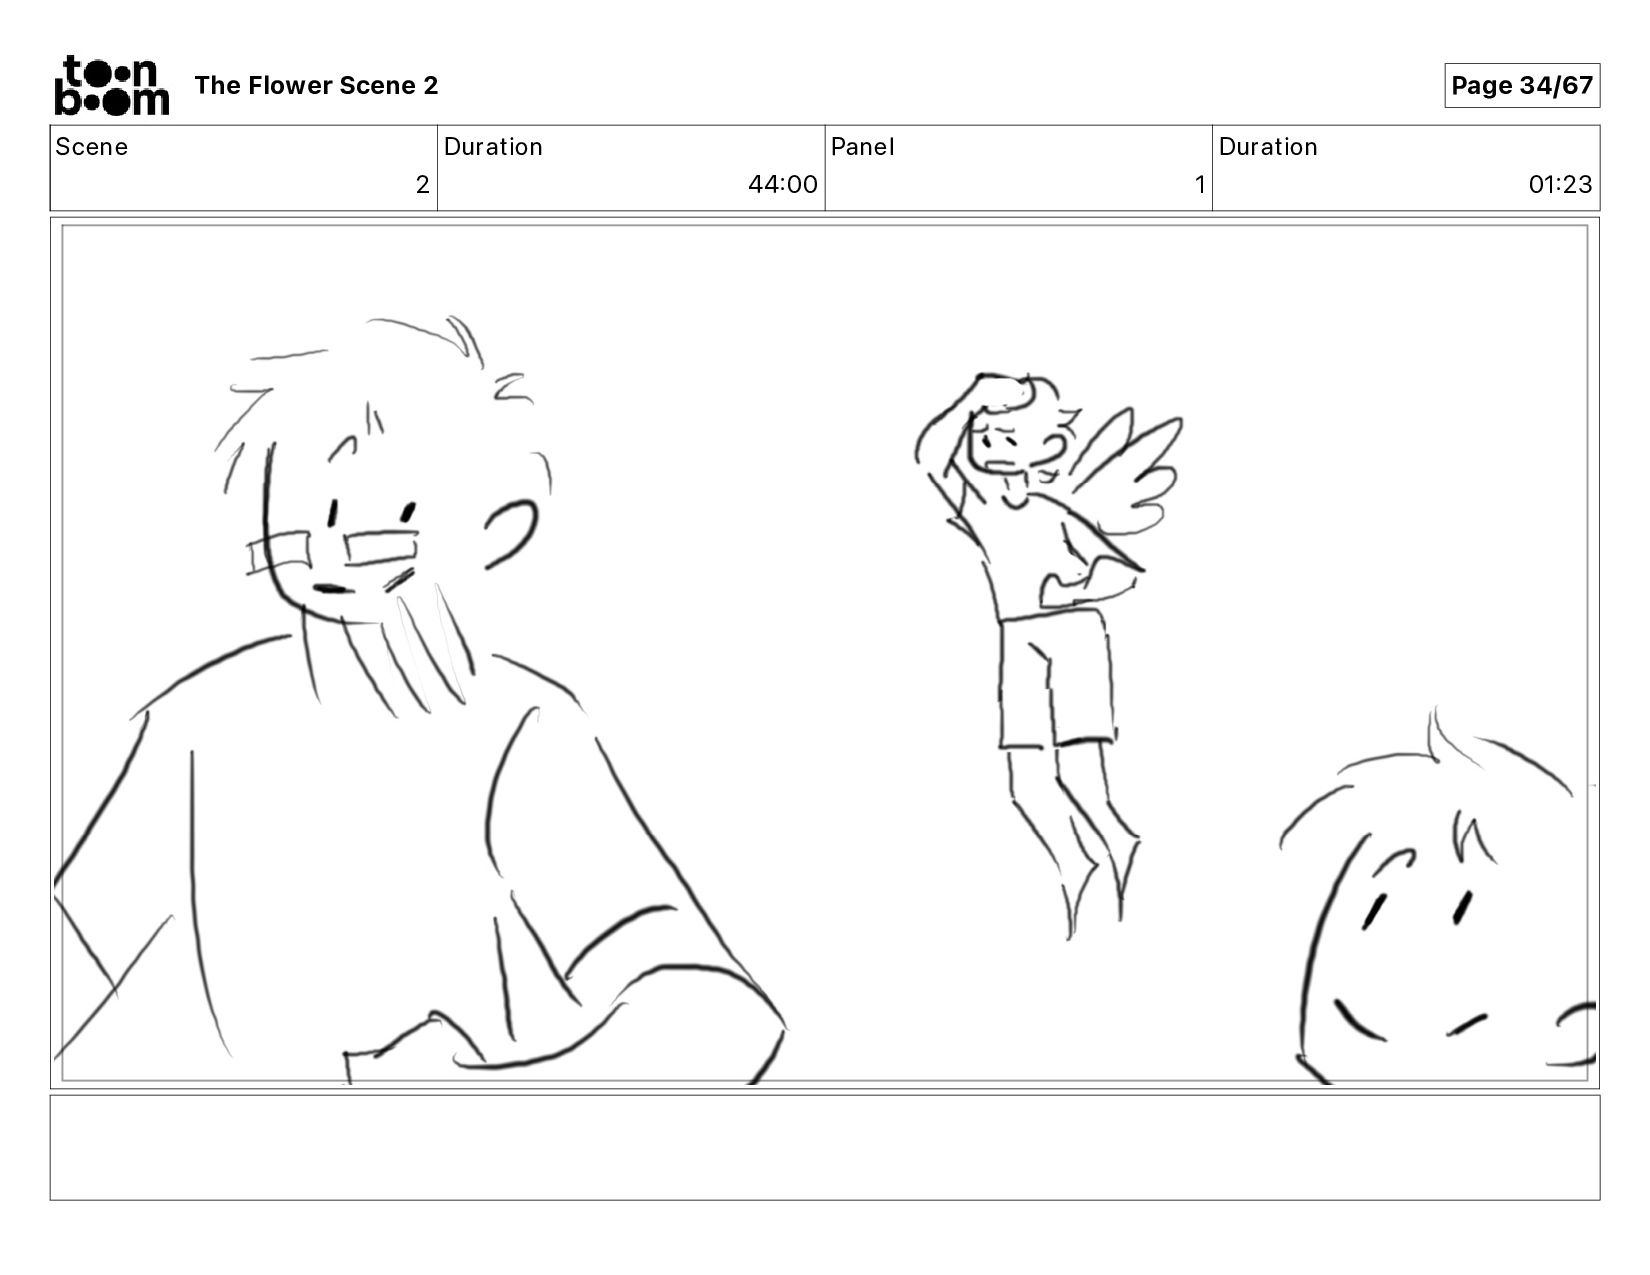The height and width of the screenshot is (1275, 1650).
Task: Select the scene number value '2'
Action: 422,185
